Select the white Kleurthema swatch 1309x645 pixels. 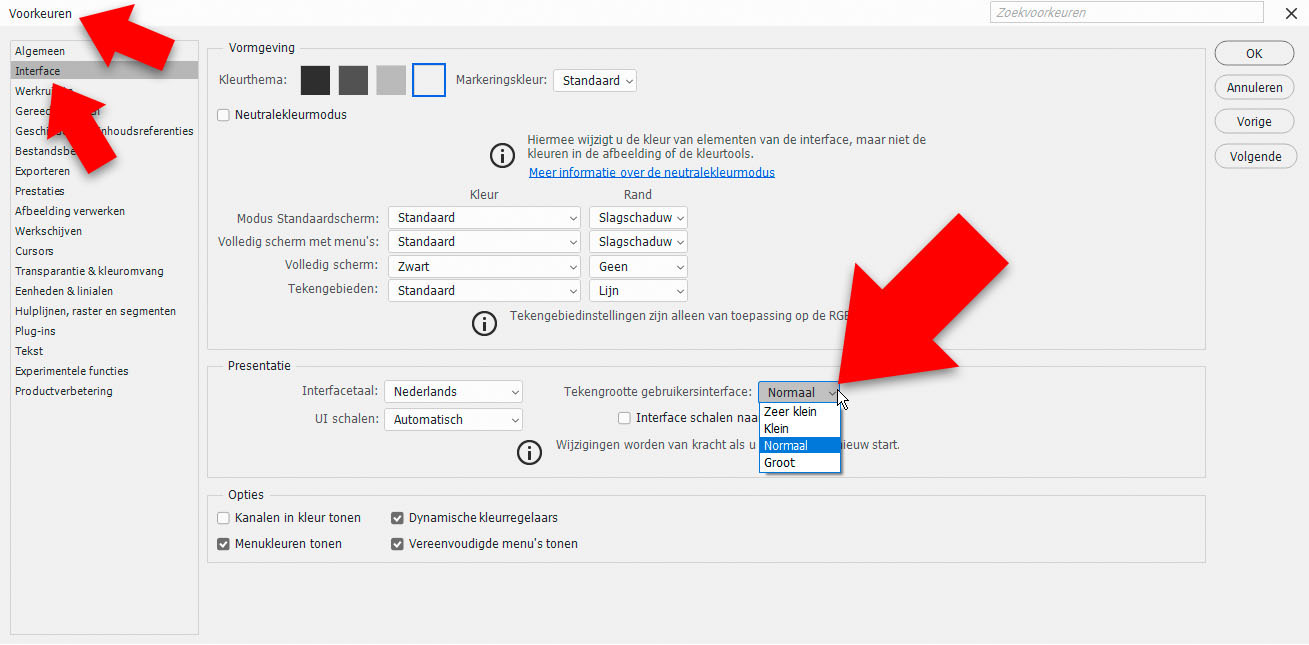click(x=429, y=80)
